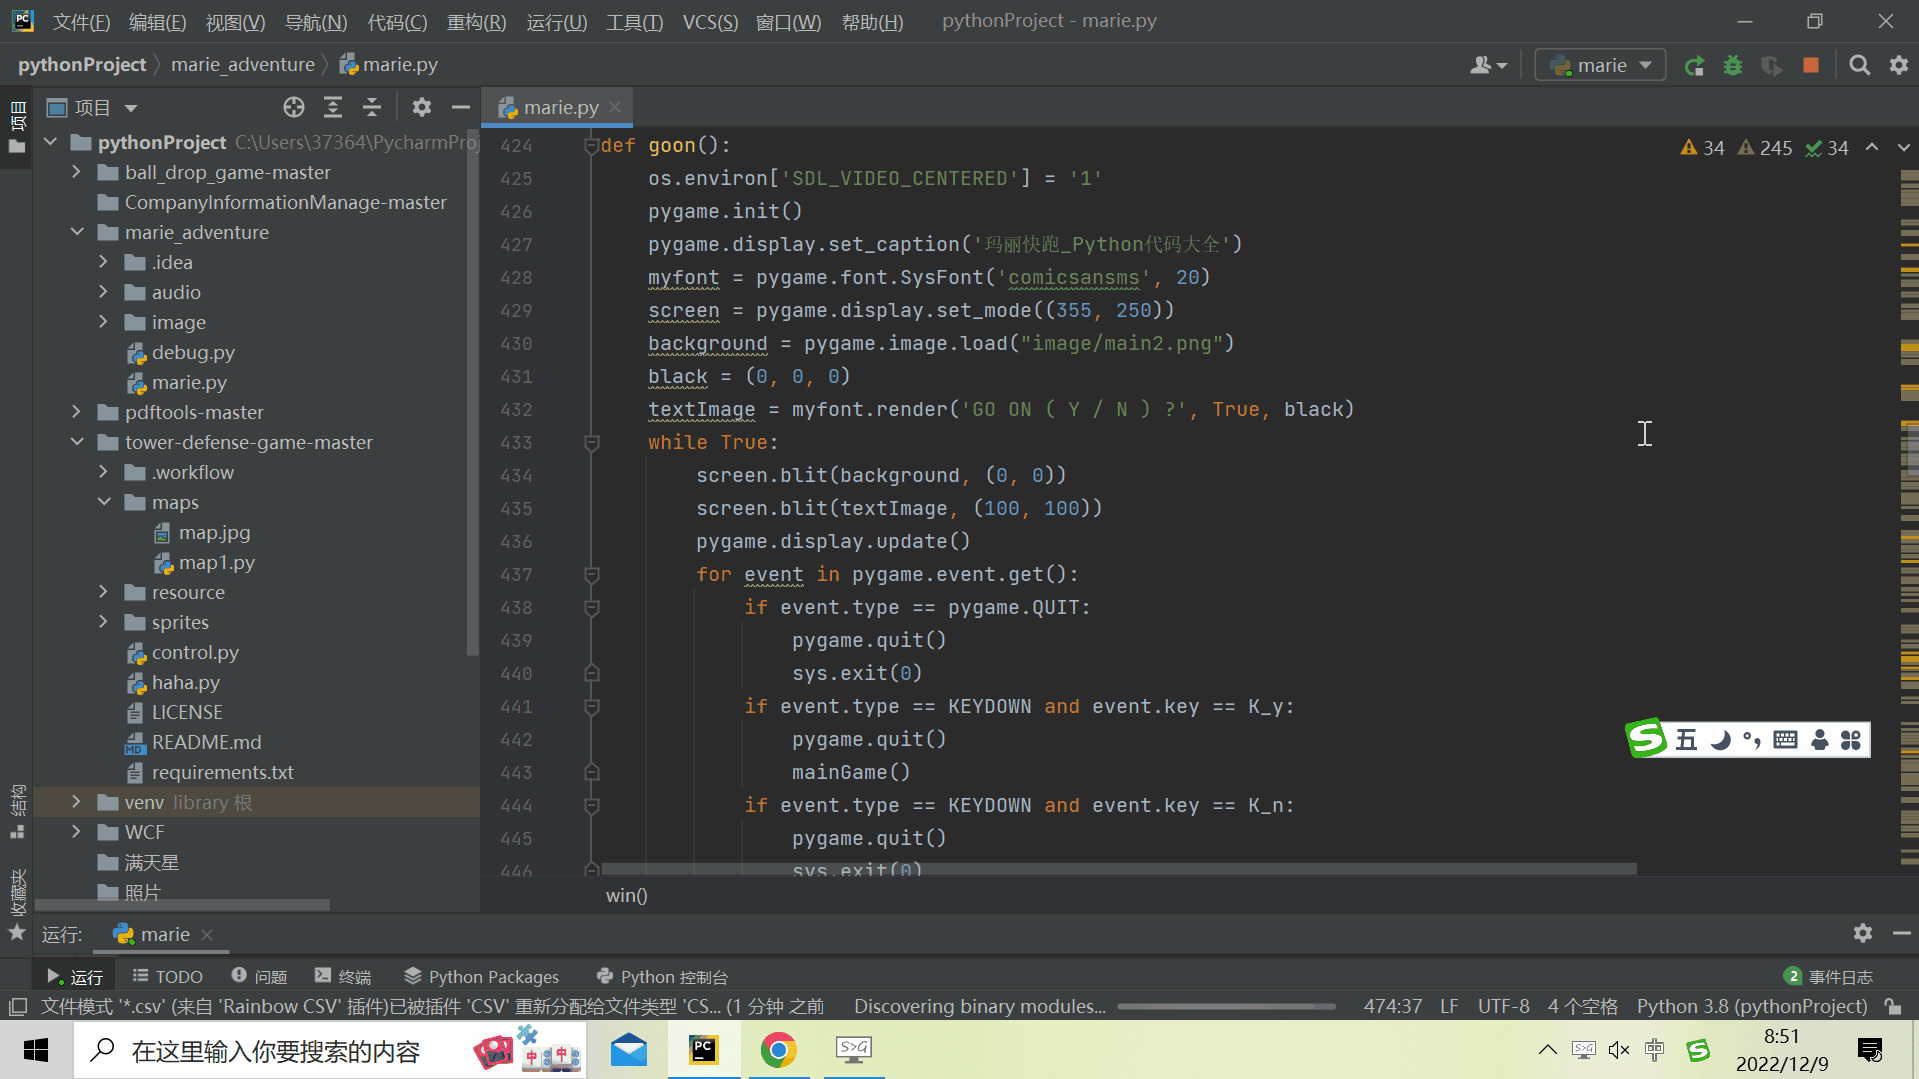Viewport: 1919px width, 1079px height.
Task: Start debugging with the bug icon
Action: pyautogui.click(x=1733, y=66)
